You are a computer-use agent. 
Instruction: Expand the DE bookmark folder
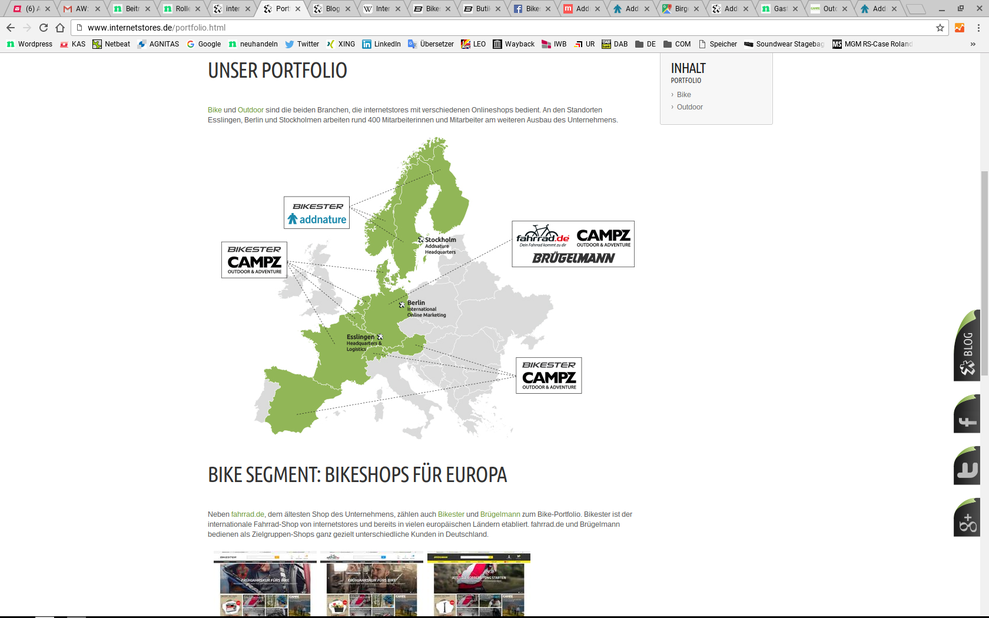[645, 44]
